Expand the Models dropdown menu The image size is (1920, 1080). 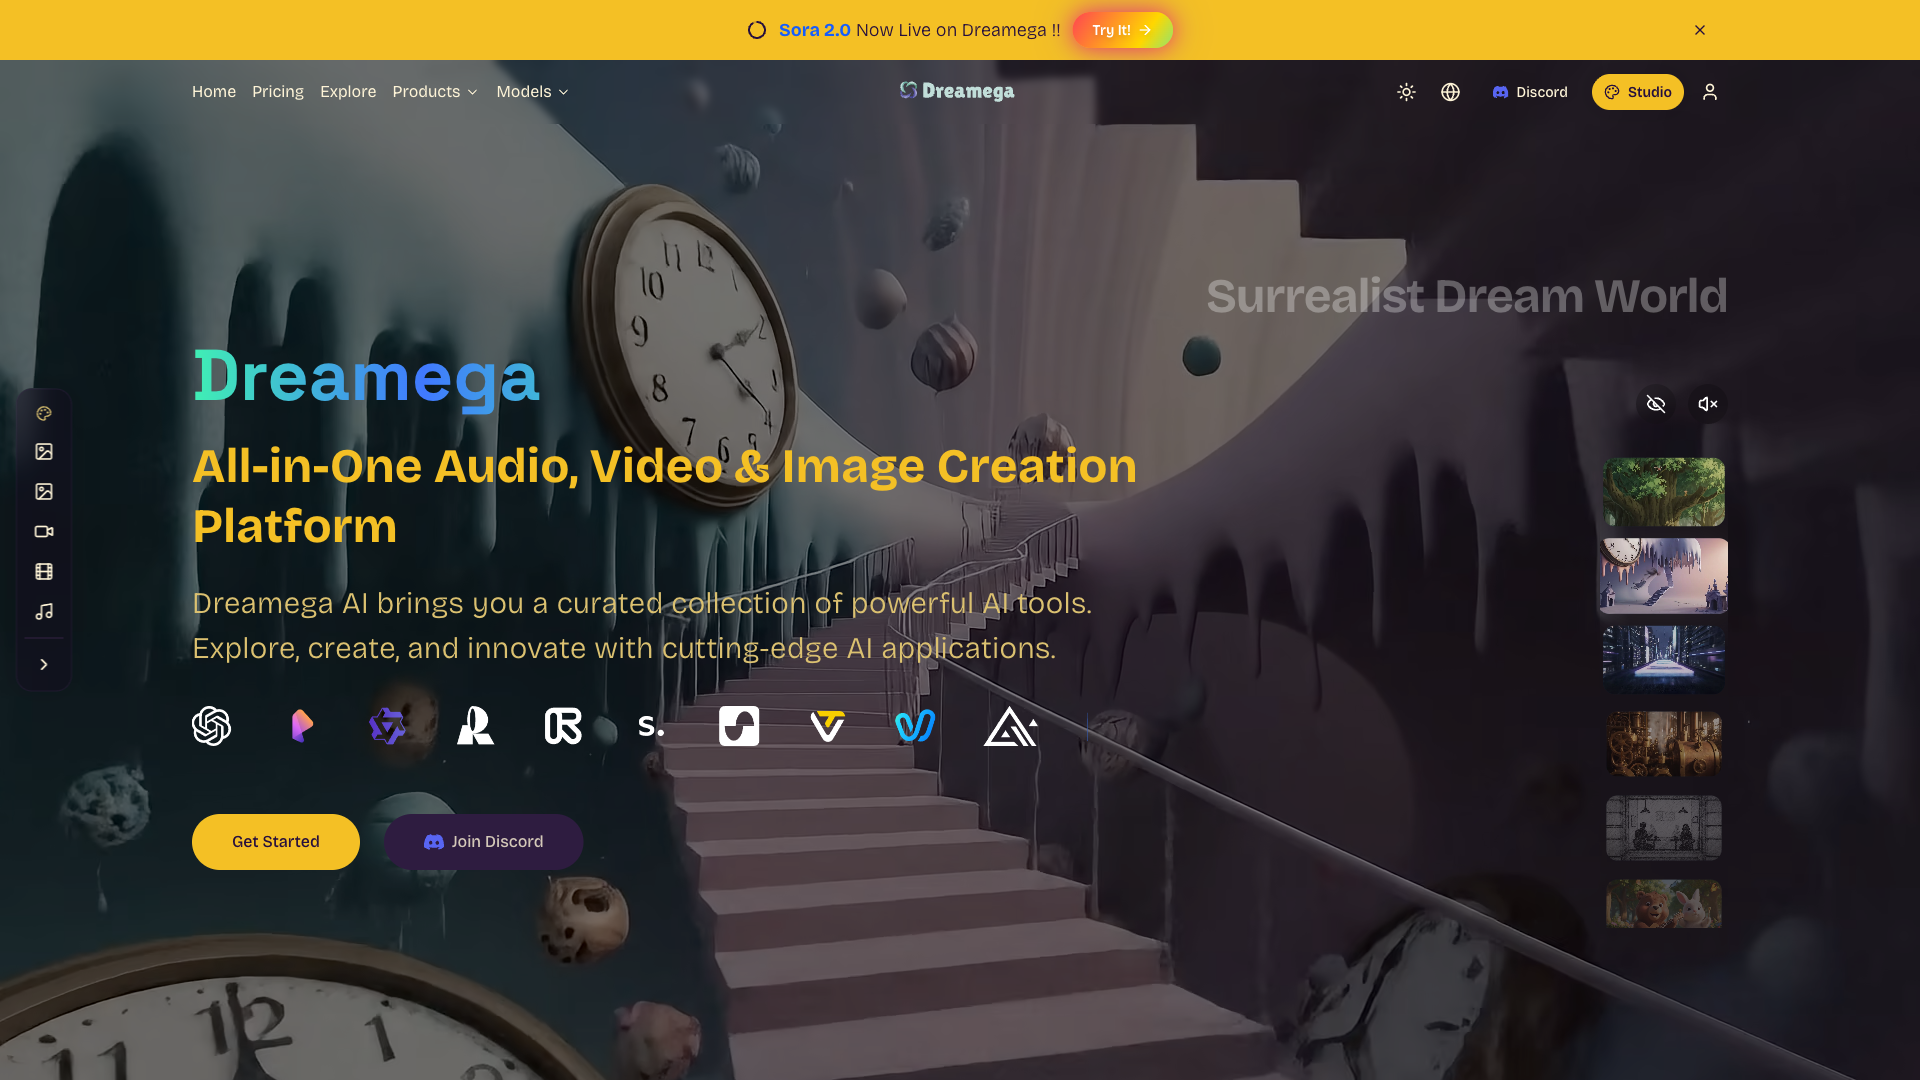click(533, 92)
